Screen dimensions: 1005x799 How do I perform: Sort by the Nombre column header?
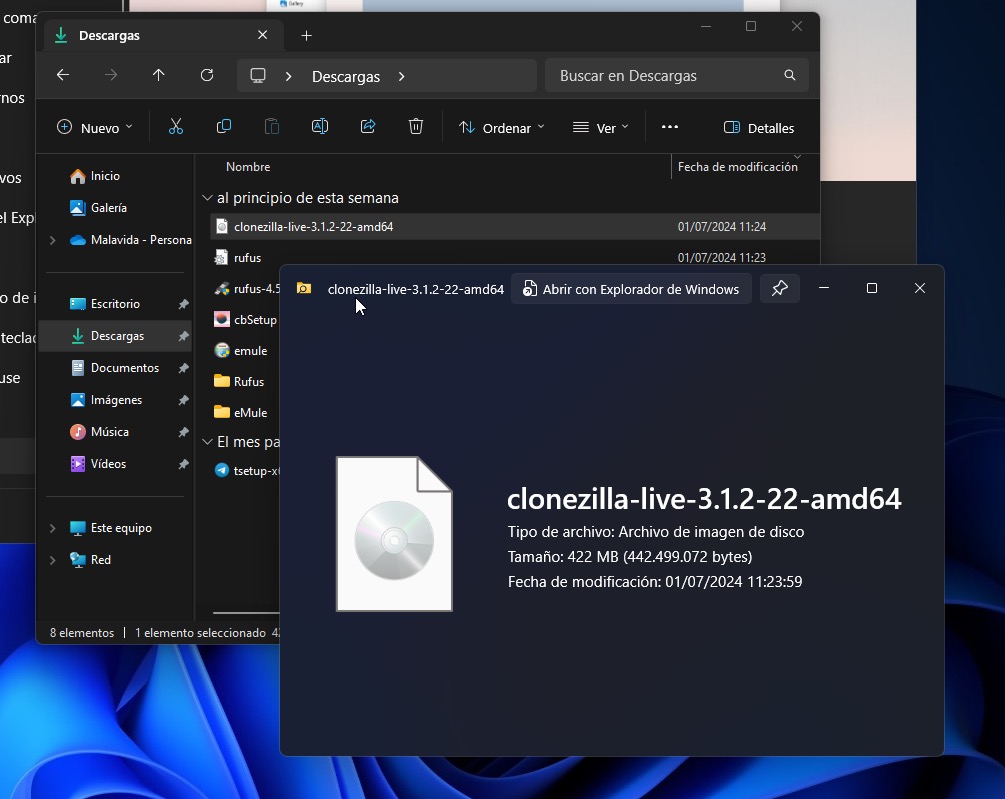tap(248, 167)
